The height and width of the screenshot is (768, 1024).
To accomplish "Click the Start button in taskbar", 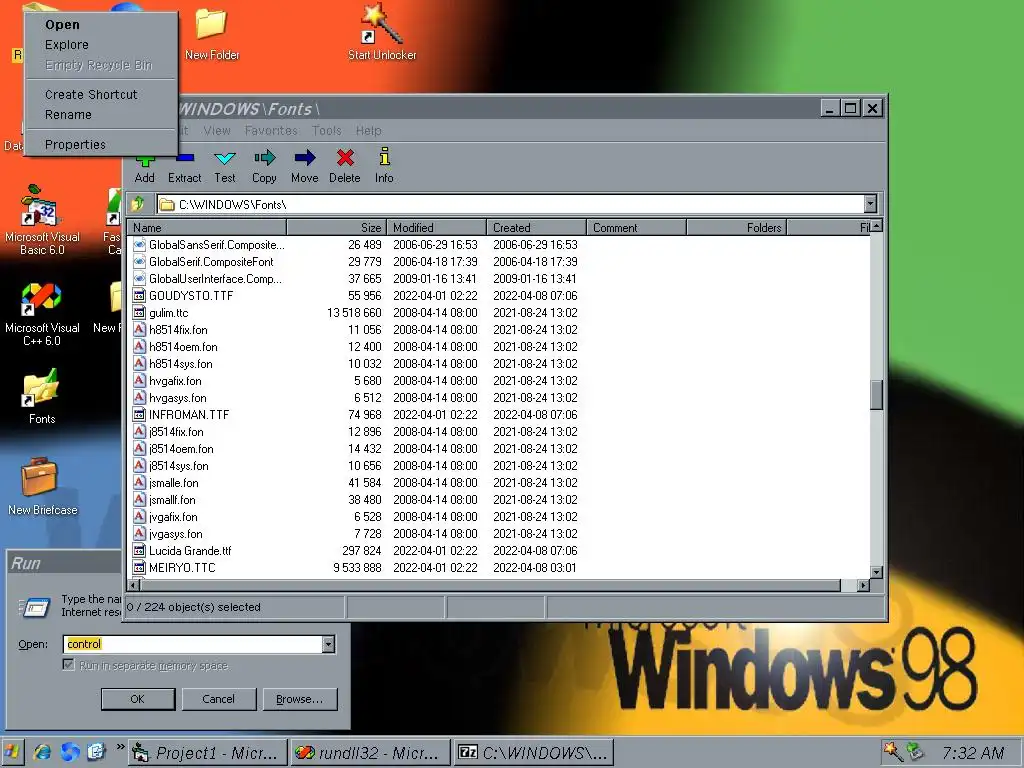I will click(12, 752).
